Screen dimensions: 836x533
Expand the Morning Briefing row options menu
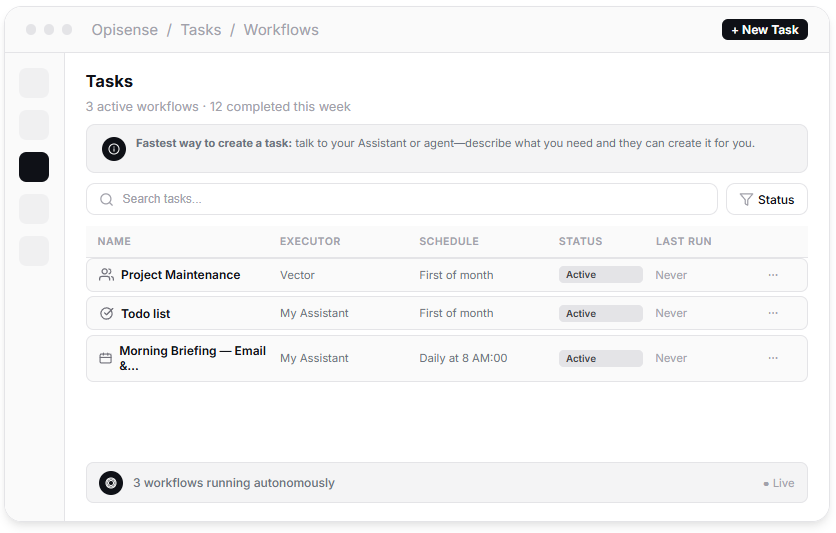pos(773,358)
